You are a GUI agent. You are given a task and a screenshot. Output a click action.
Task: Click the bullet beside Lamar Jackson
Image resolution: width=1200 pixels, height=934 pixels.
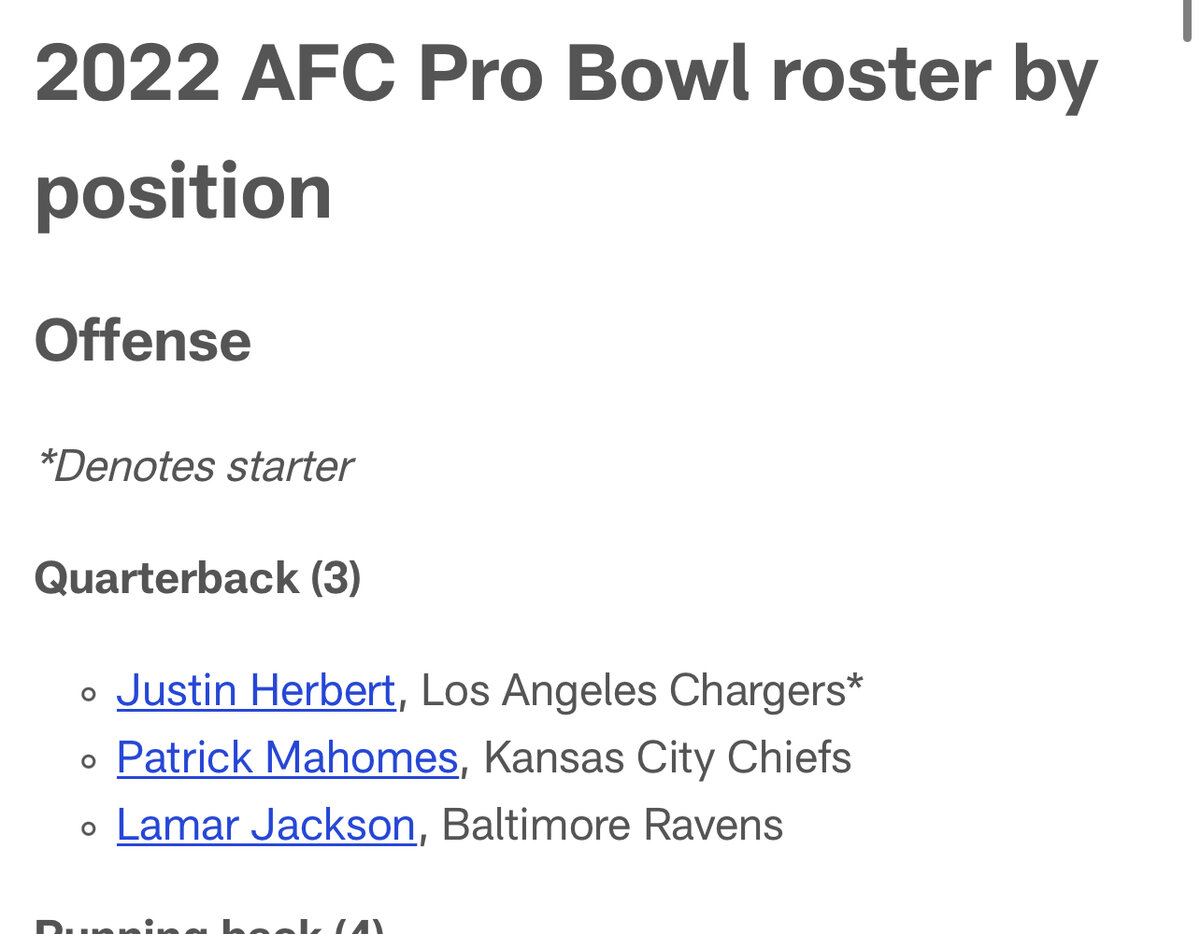click(89, 828)
